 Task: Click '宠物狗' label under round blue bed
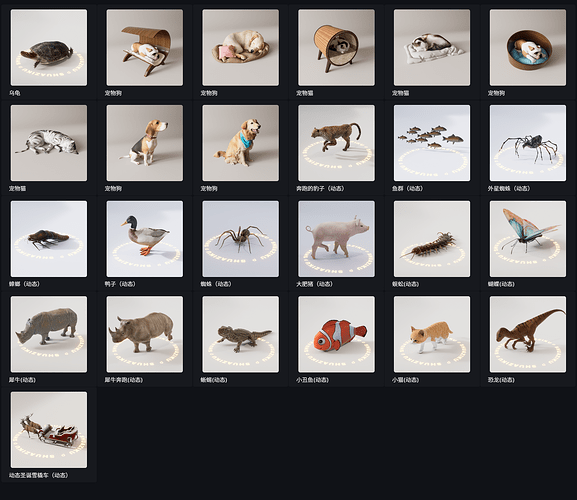pos(496,93)
